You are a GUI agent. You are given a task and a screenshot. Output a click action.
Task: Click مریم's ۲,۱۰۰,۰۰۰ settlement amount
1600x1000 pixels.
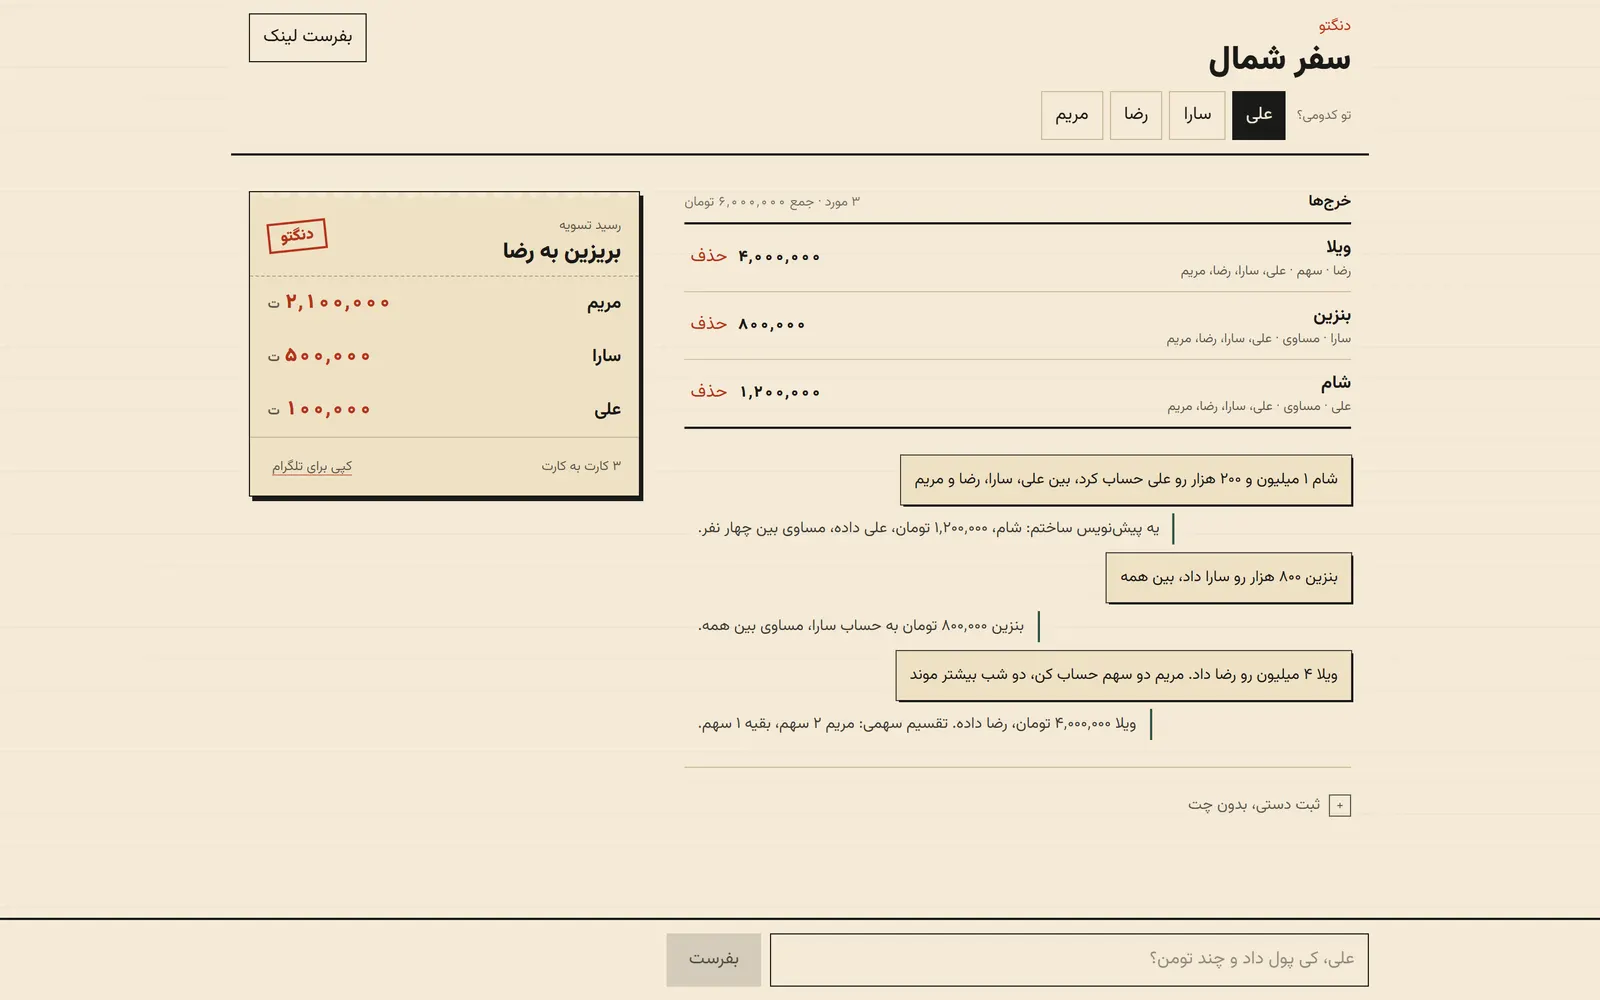click(x=337, y=302)
